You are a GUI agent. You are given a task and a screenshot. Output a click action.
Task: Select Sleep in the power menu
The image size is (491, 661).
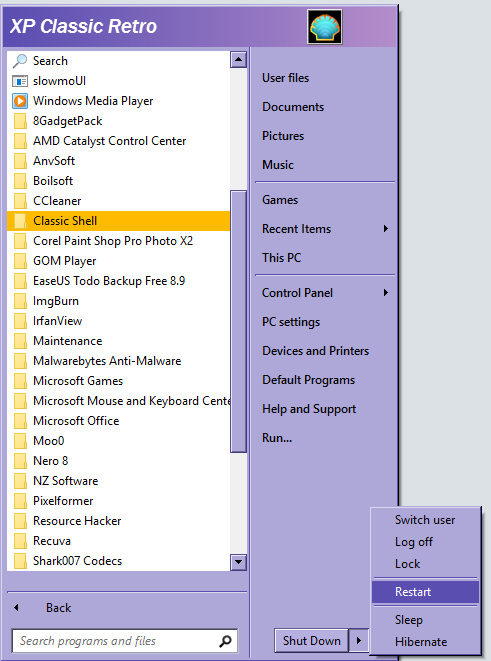(x=426, y=620)
